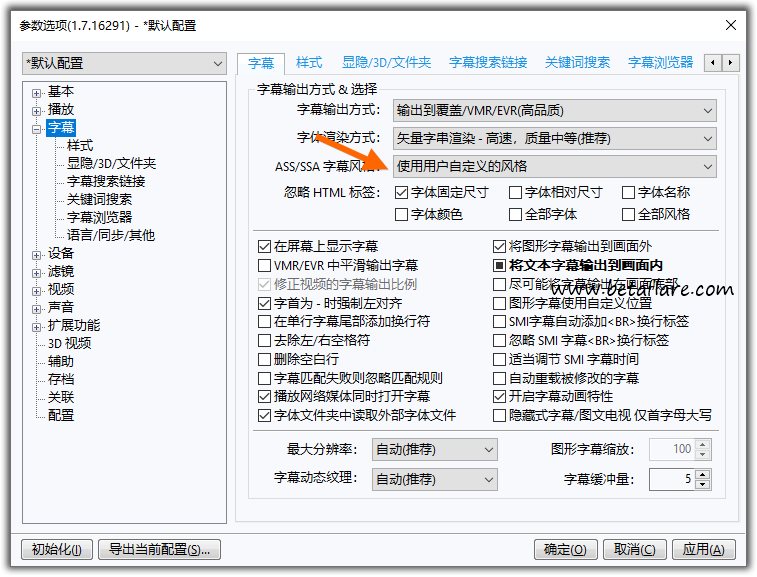The image size is (757, 577).
Task: Switch to the 样式 tab
Action: tap(309, 63)
